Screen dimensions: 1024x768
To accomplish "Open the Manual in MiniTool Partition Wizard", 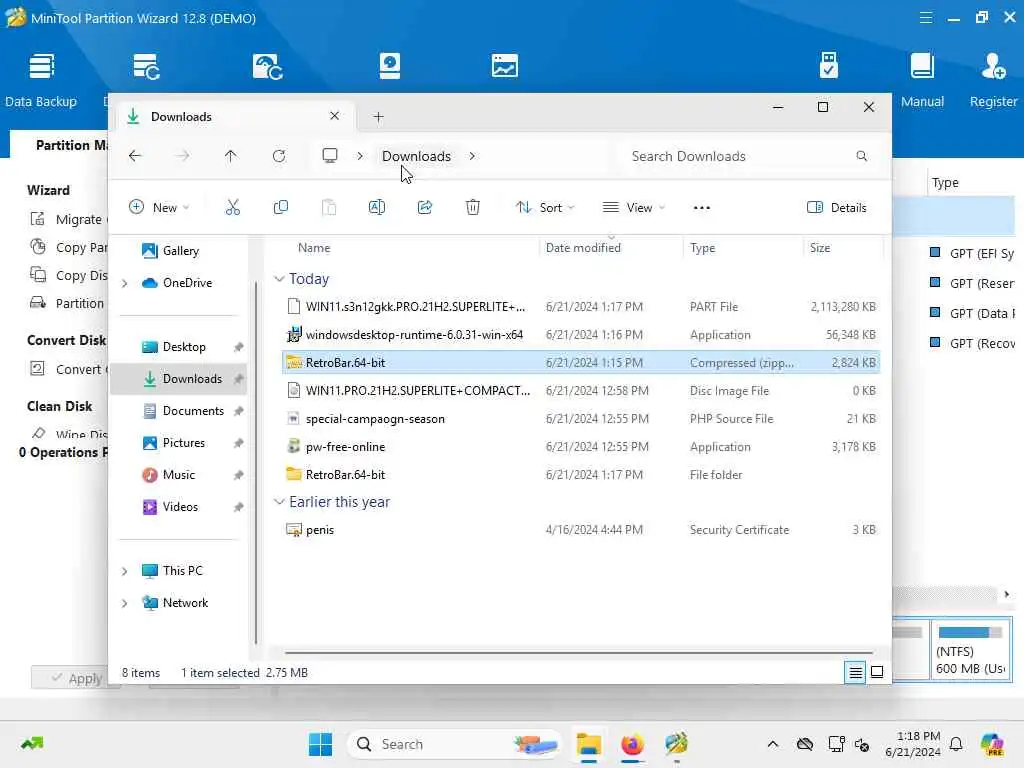I will [x=922, y=80].
